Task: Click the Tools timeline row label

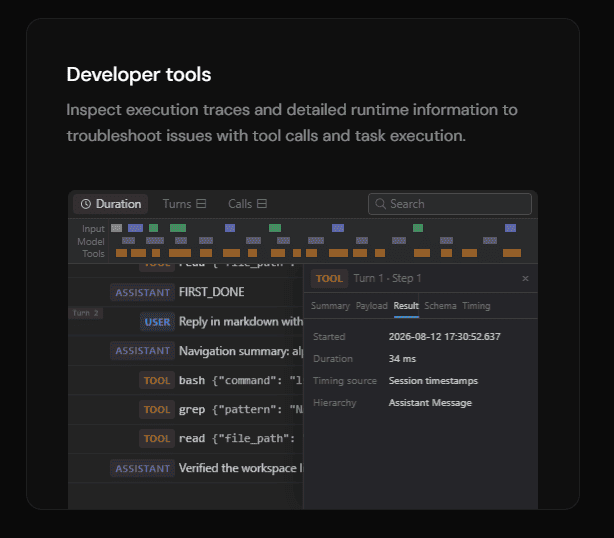Action: point(94,254)
